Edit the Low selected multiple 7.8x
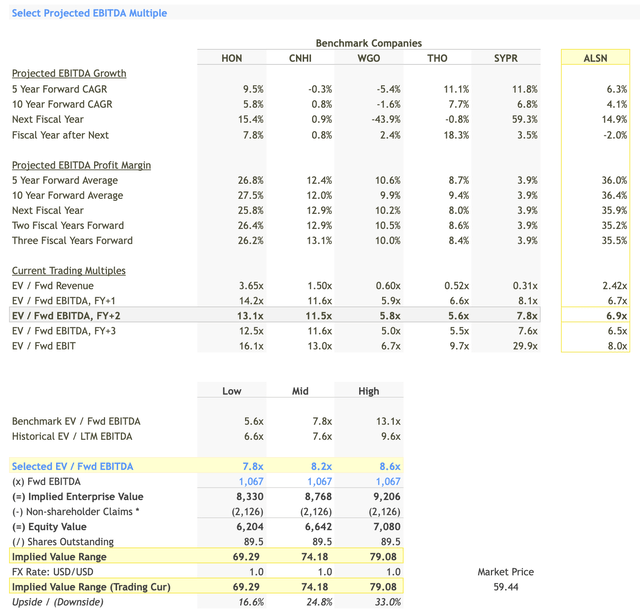640x610 pixels. click(253, 466)
